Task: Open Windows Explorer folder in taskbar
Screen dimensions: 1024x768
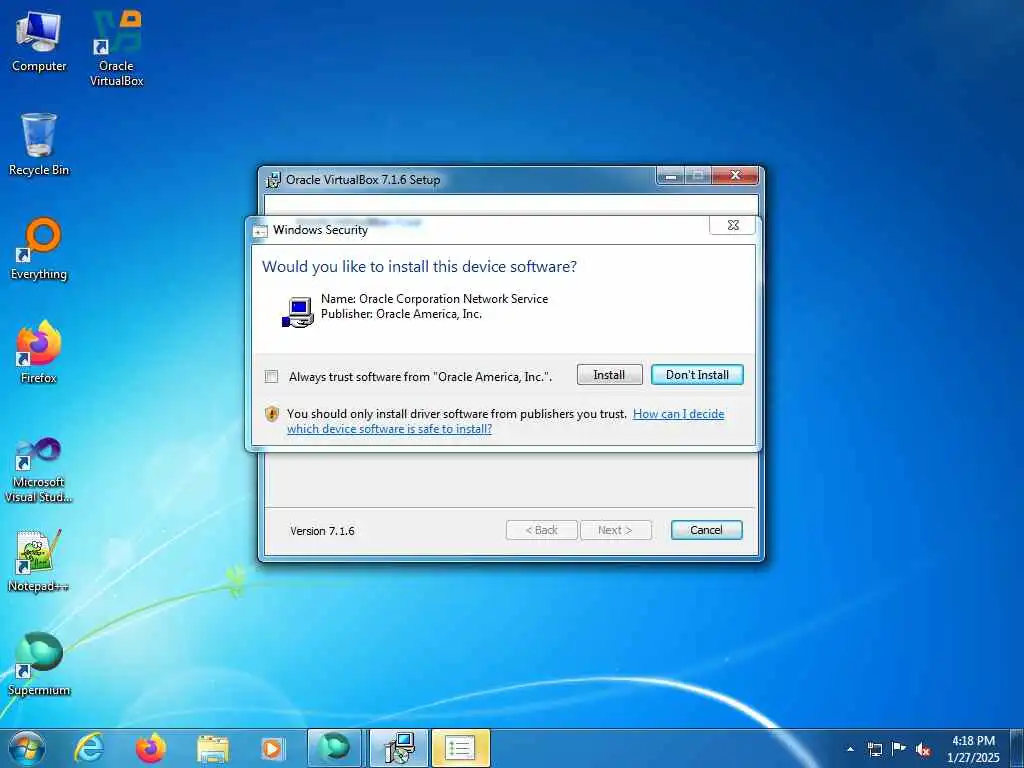Action: click(212, 749)
